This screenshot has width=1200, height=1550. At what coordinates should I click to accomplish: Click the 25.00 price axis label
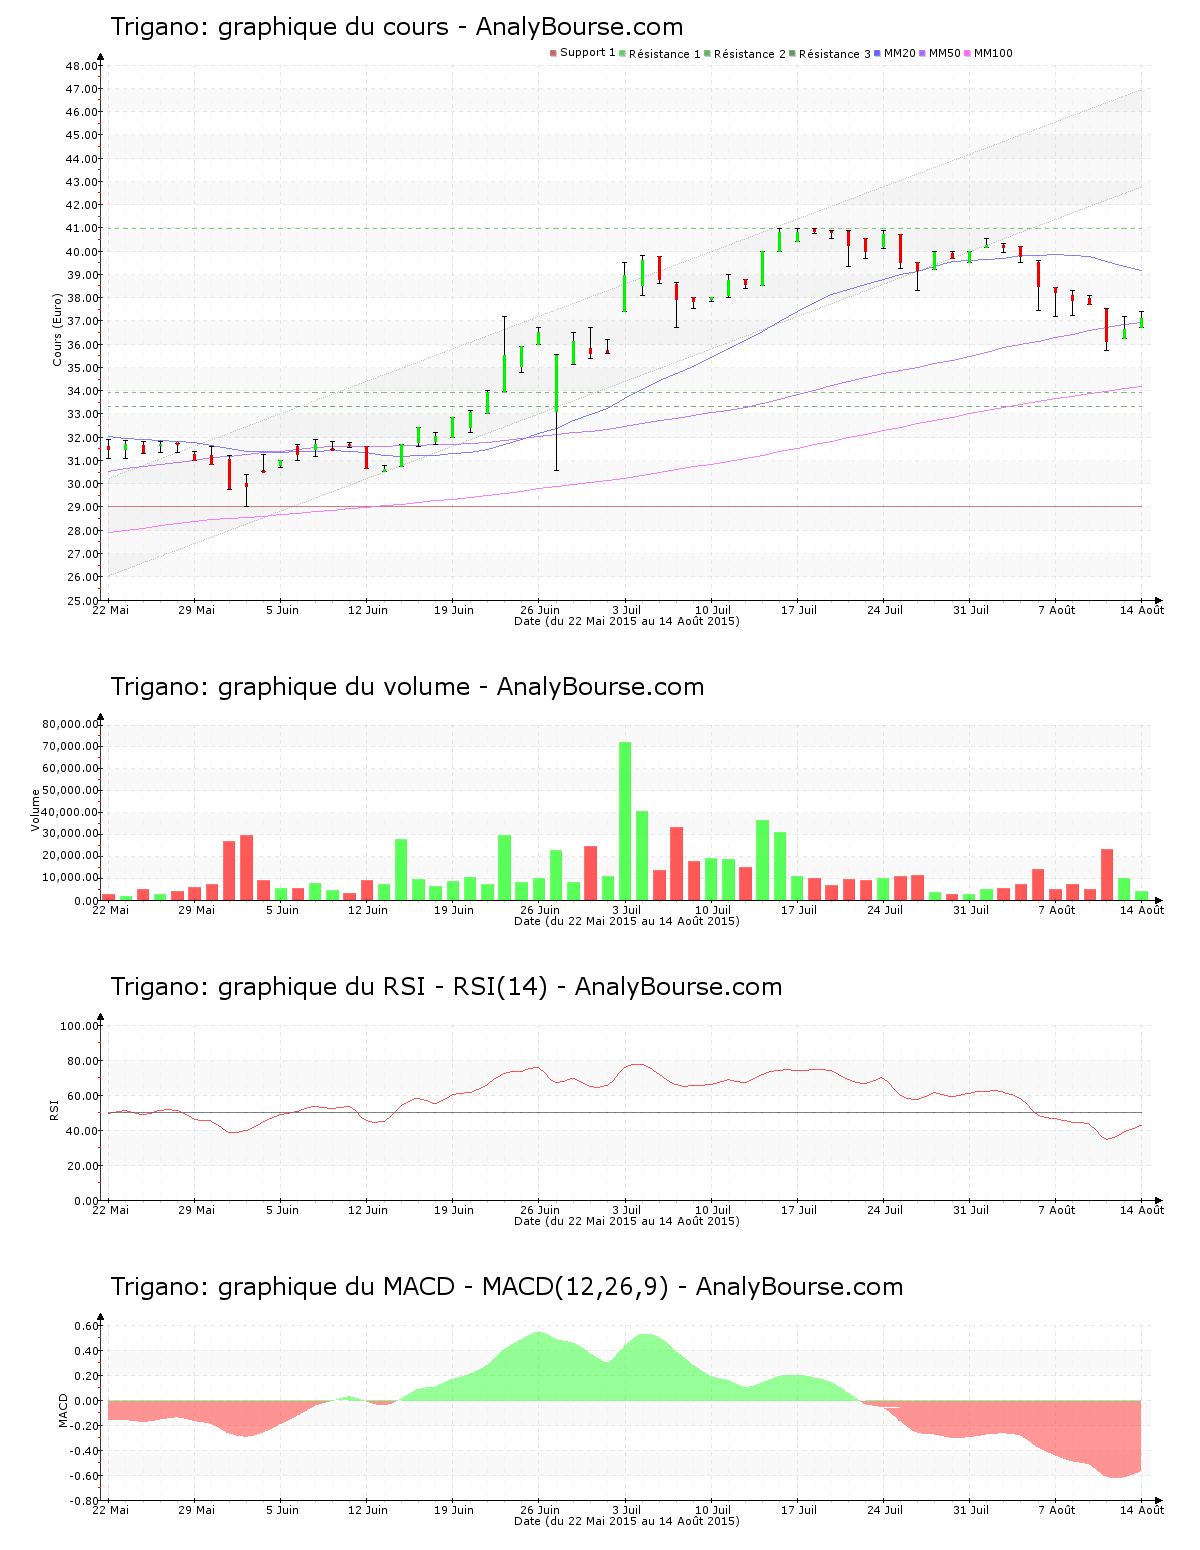click(x=82, y=600)
